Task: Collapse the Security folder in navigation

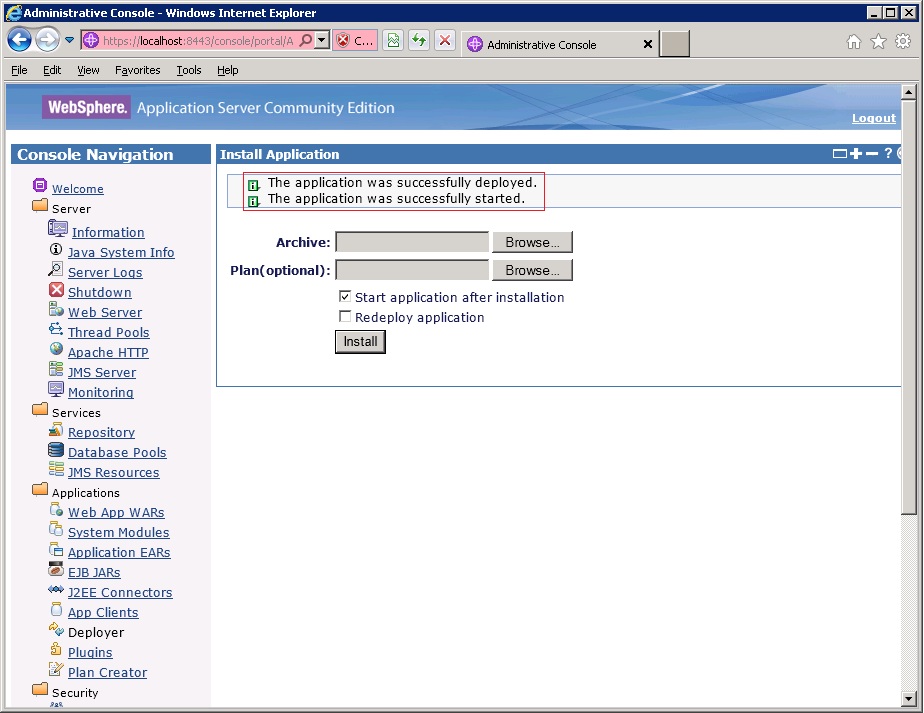Action: (40, 689)
